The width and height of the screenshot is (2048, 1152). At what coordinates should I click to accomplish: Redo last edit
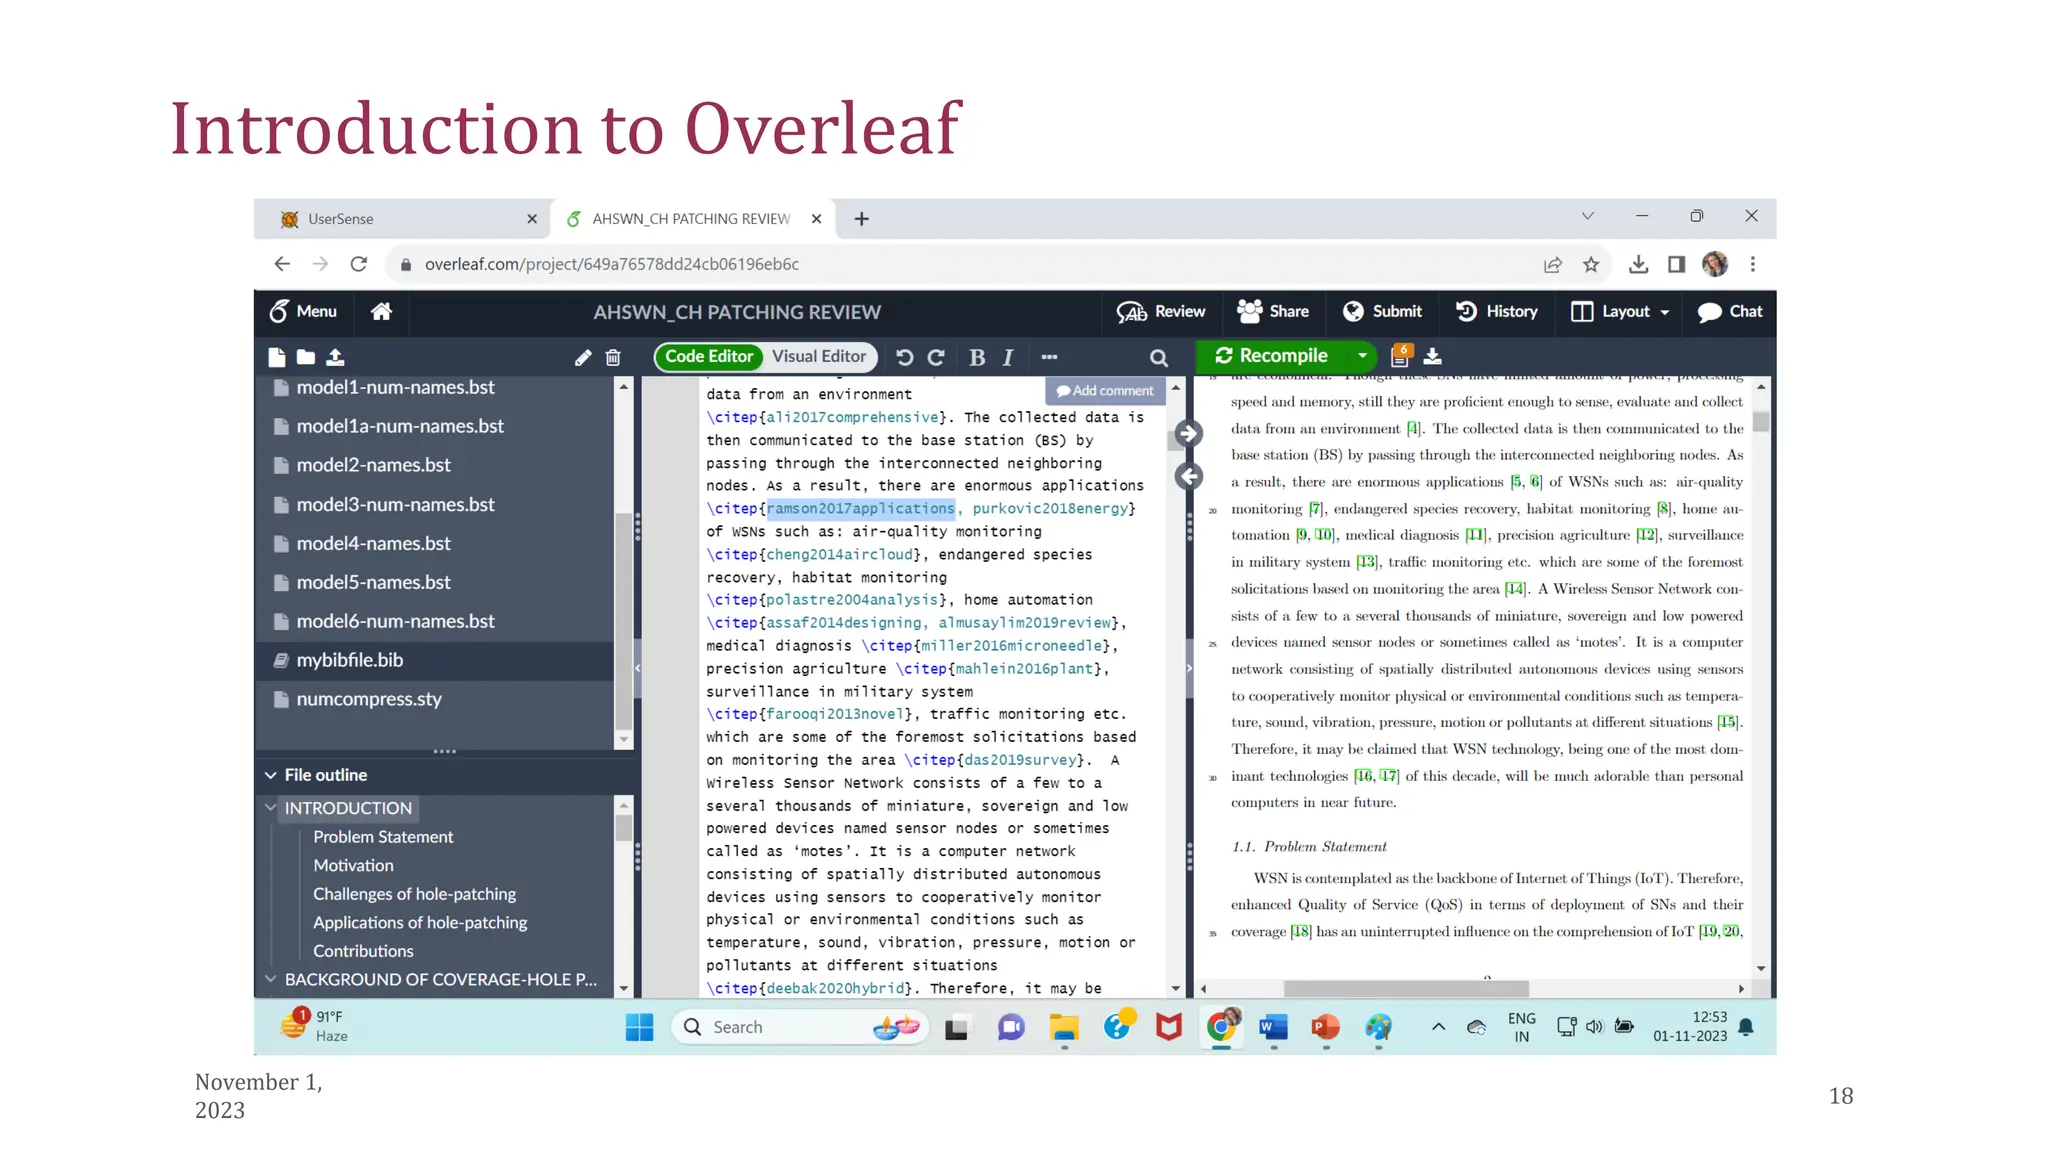tap(936, 357)
